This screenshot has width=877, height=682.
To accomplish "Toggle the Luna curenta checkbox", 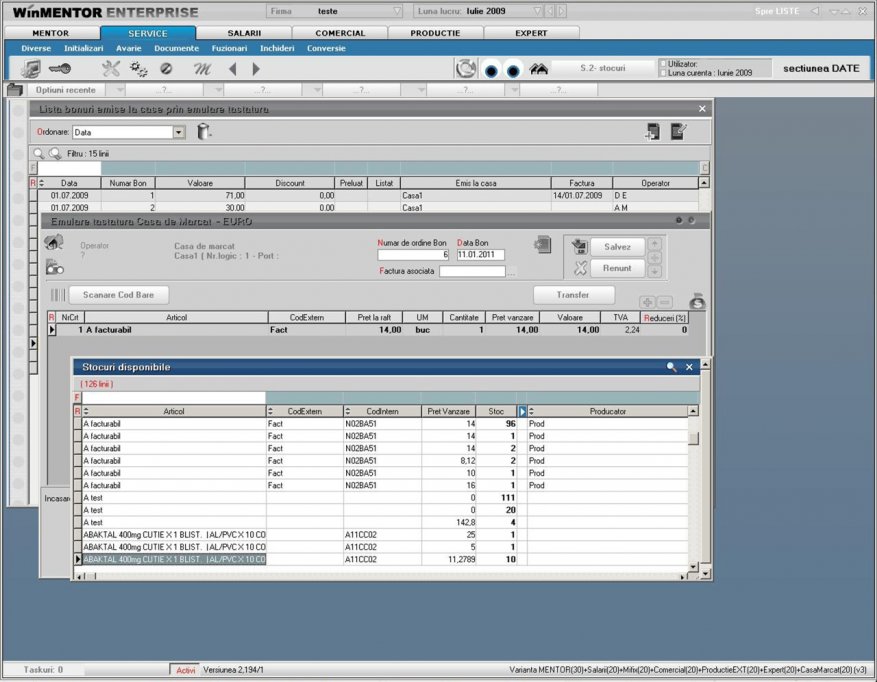I will pyautogui.click(x=663, y=73).
